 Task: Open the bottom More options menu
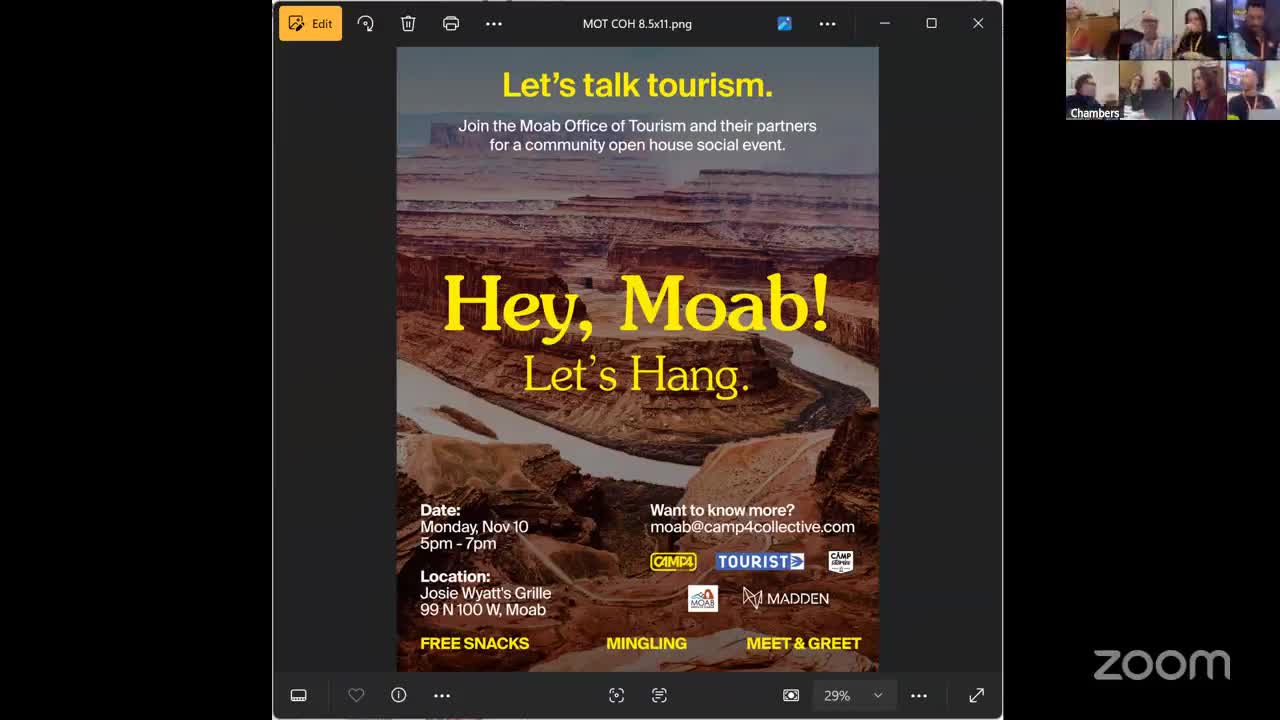pyautogui.click(x=919, y=695)
